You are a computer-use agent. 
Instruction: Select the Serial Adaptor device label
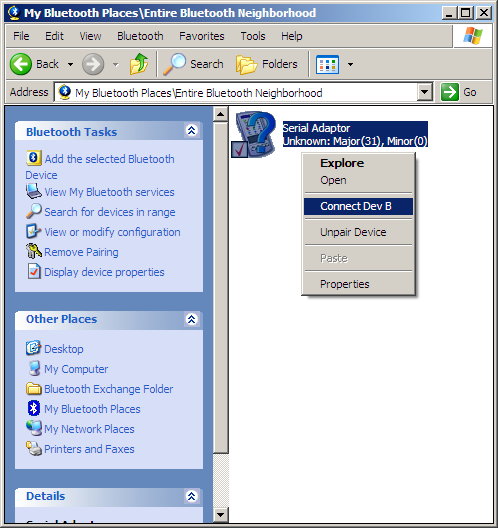pyautogui.click(x=355, y=134)
